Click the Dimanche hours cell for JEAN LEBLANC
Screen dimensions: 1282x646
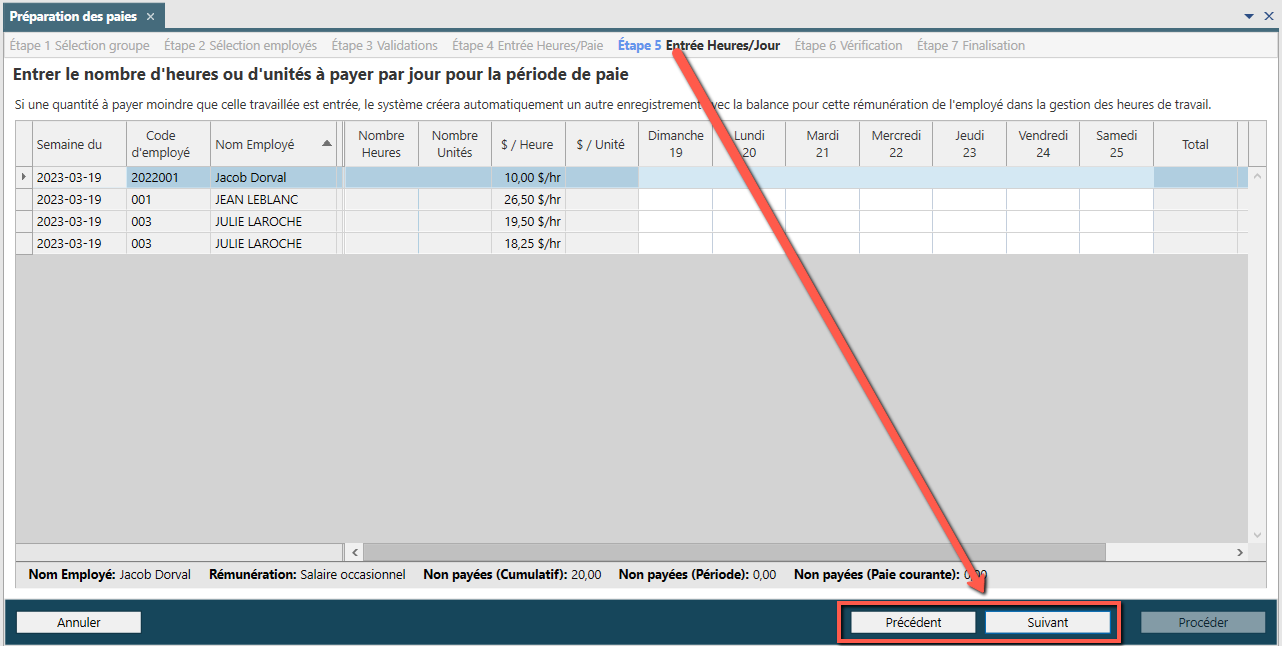[x=676, y=199]
